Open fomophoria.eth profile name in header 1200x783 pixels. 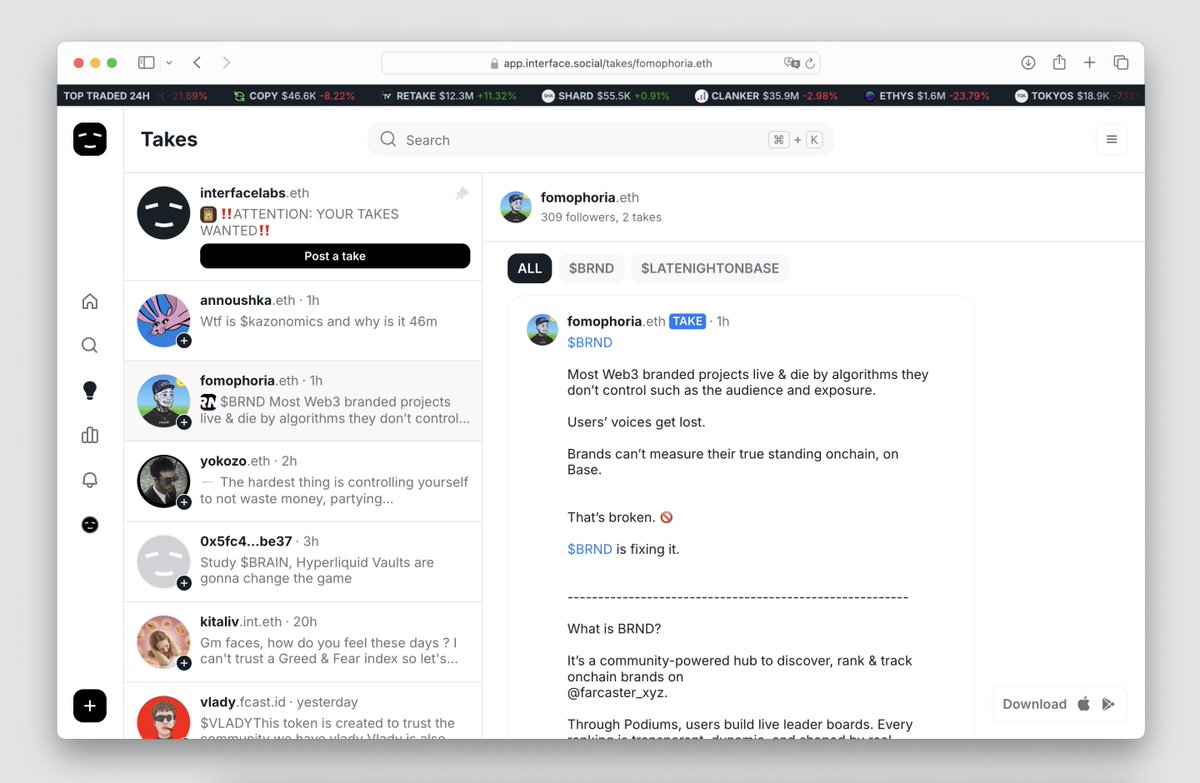pyautogui.click(x=590, y=197)
